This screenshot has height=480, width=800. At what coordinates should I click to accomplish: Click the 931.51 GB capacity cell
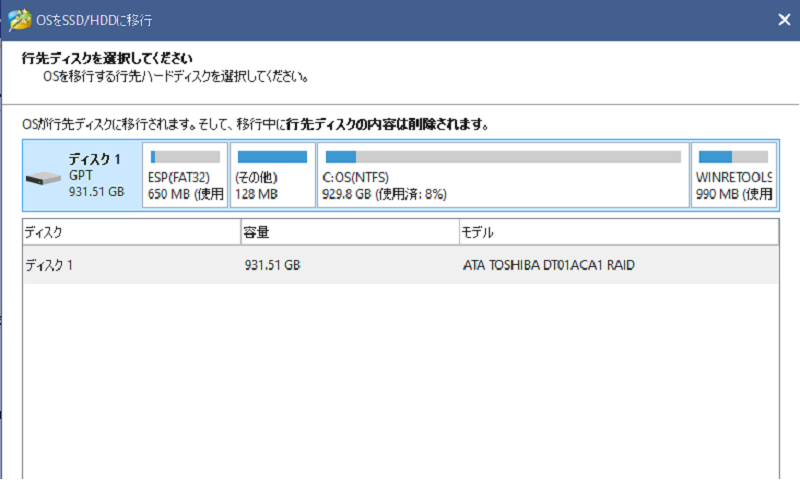point(272,265)
